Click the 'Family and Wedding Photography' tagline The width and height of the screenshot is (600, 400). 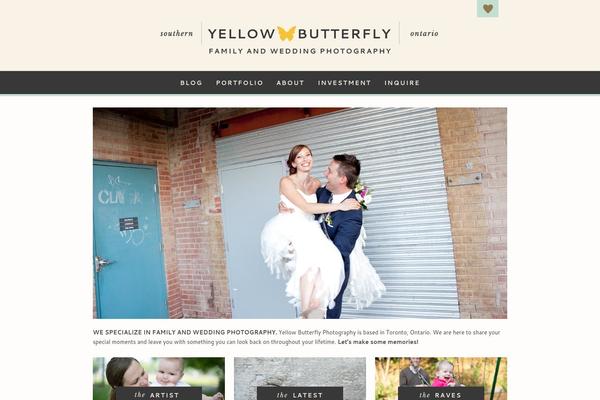coord(300,51)
